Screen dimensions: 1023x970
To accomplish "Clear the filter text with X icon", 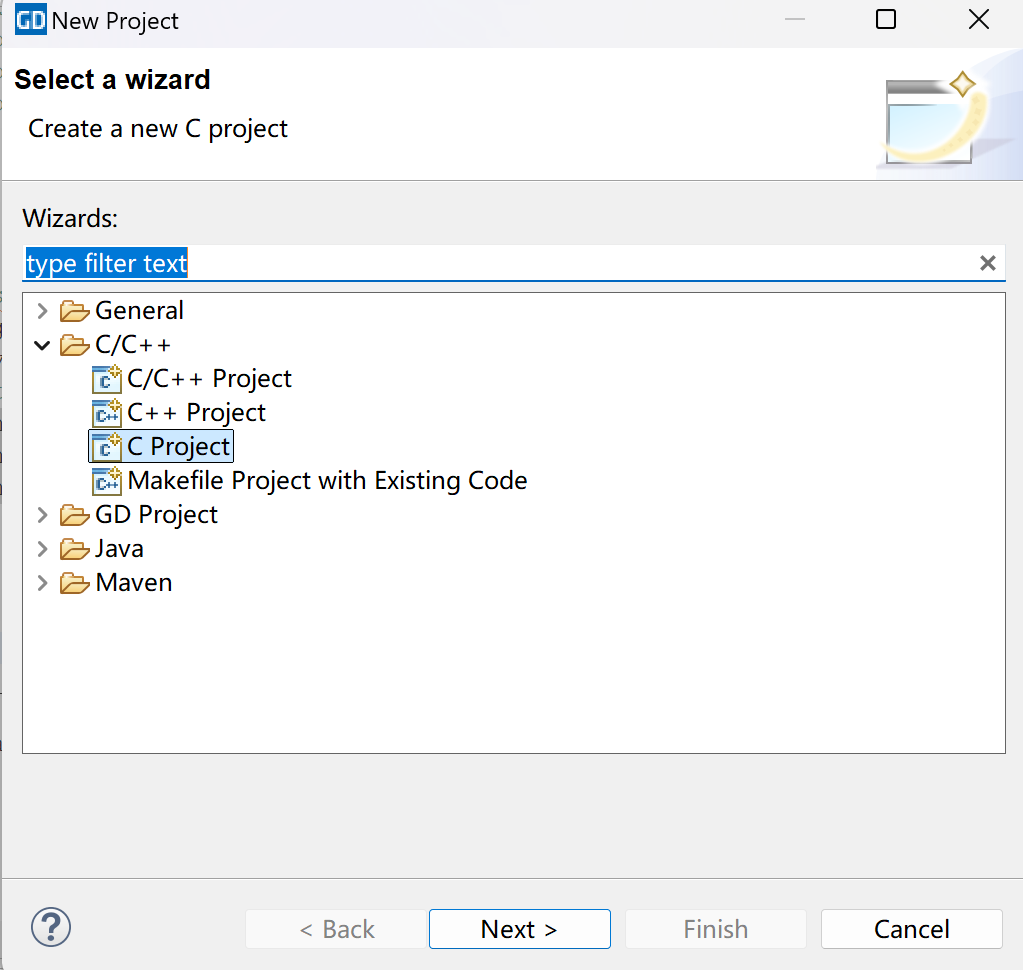I will 987,263.
